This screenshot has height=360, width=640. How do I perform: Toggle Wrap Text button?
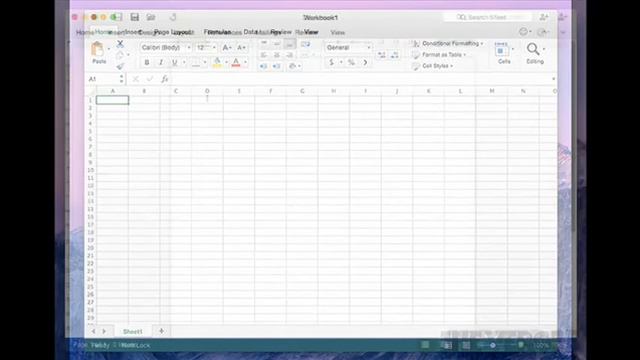(x=305, y=44)
